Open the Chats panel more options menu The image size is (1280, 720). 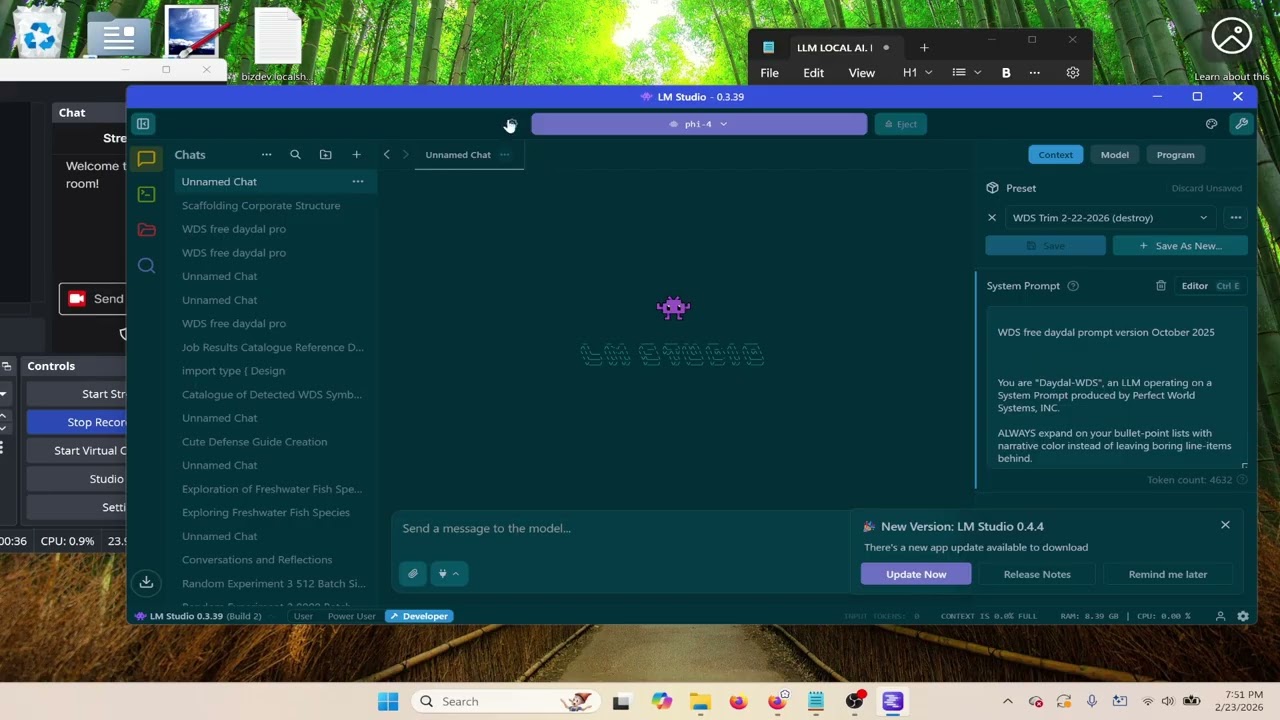[x=266, y=155]
